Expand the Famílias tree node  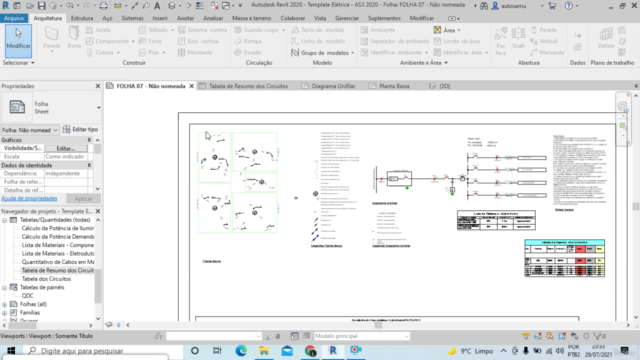click(4, 313)
